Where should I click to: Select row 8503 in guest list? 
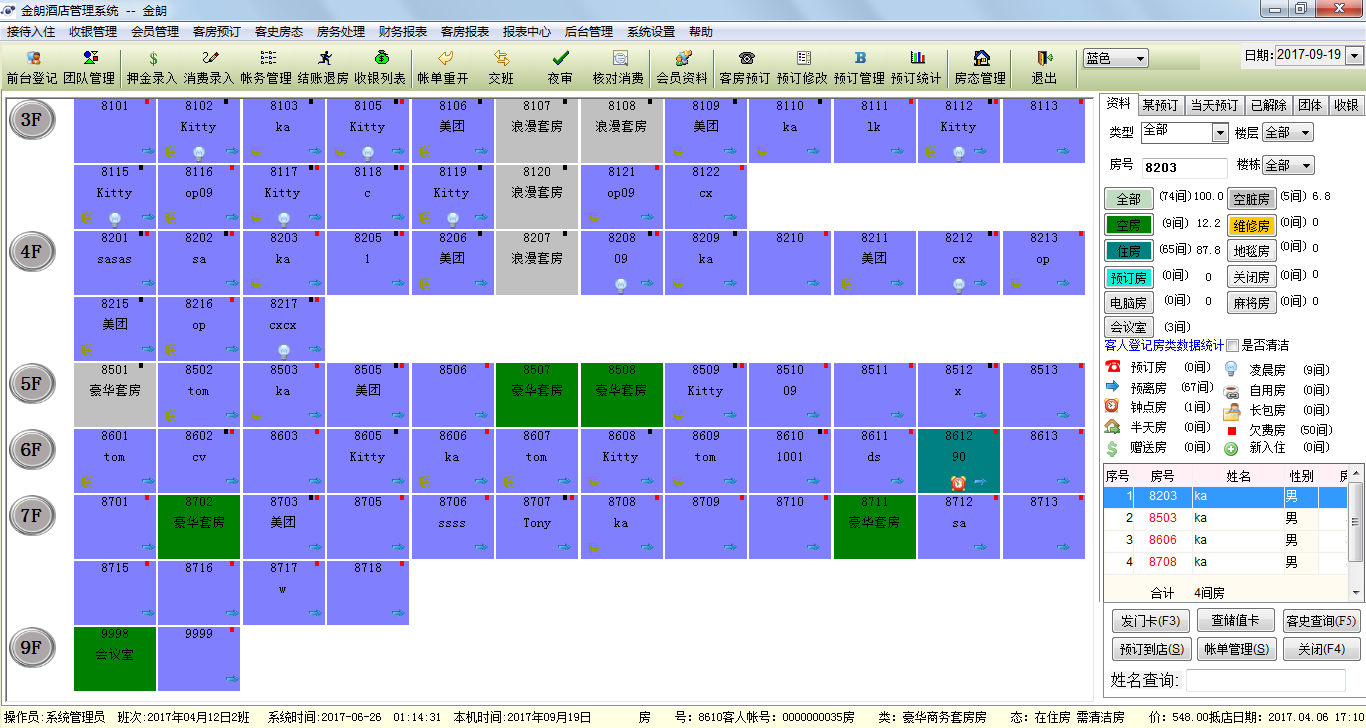click(x=1225, y=518)
